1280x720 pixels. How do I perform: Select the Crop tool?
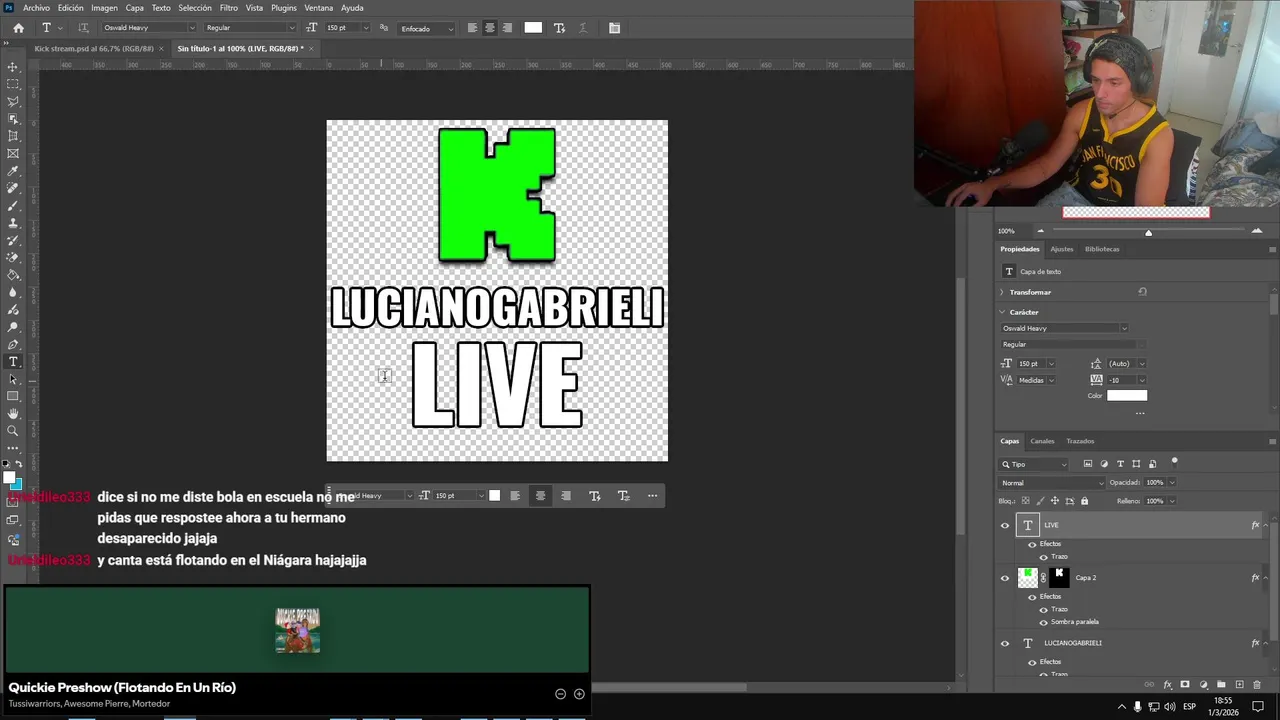[x=13, y=136]
